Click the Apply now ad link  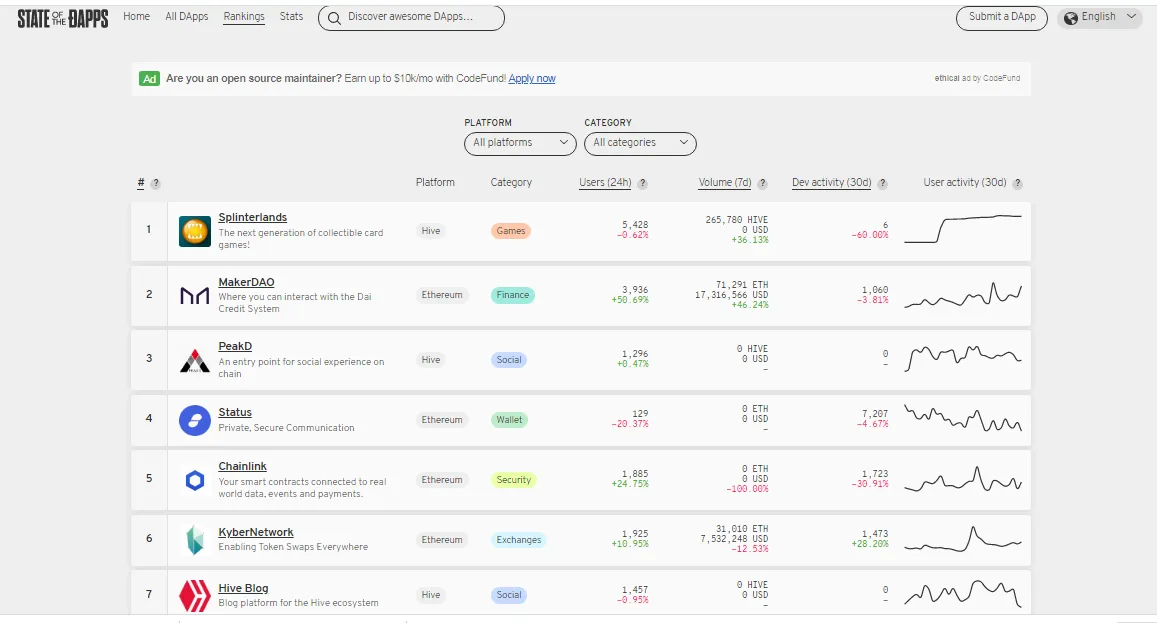(532, 78)
